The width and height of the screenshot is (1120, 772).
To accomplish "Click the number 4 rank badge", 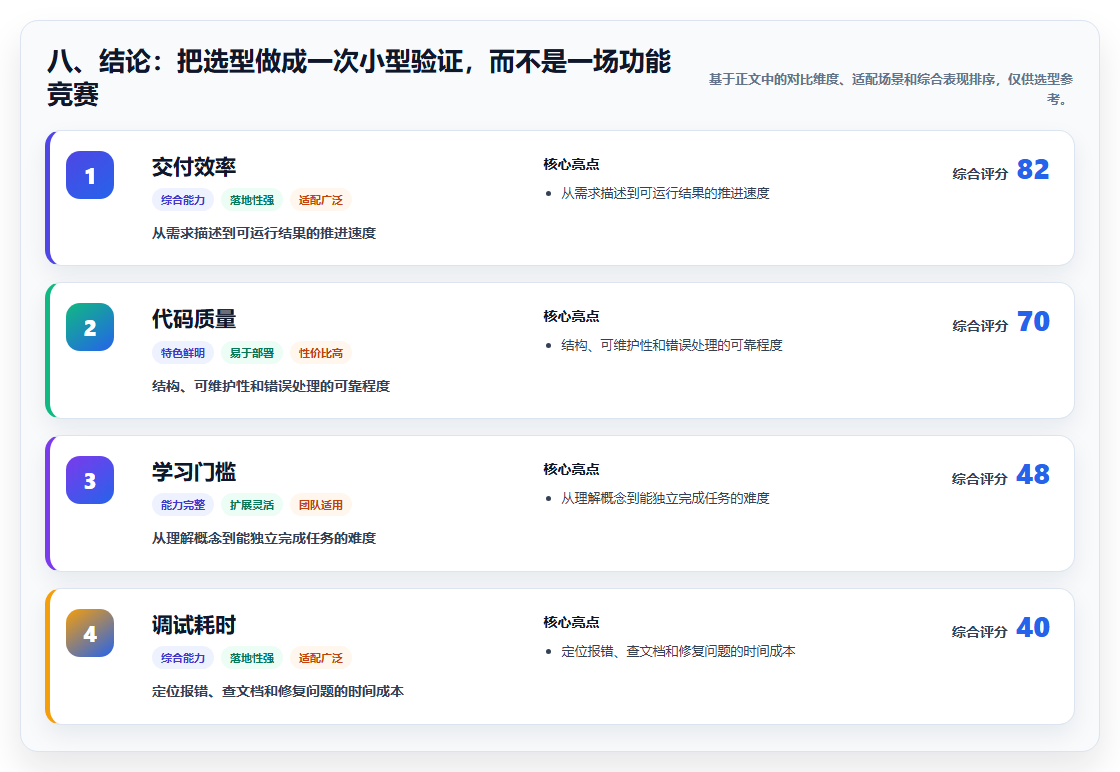I will point(90,633).
